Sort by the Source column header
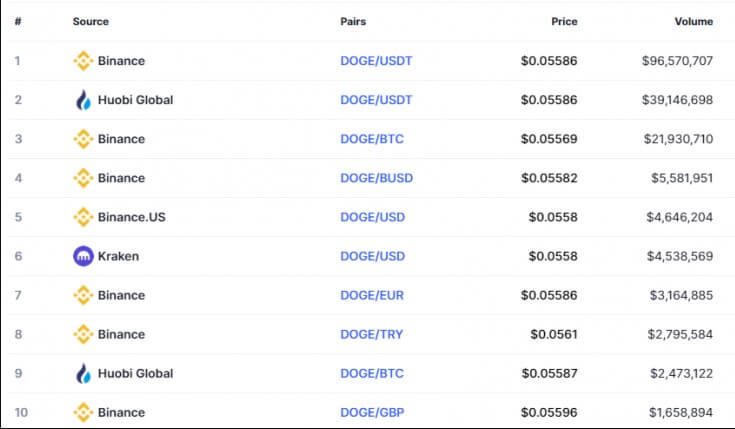Viewport: 735px width, 429px height. click(x=90, y=22)
